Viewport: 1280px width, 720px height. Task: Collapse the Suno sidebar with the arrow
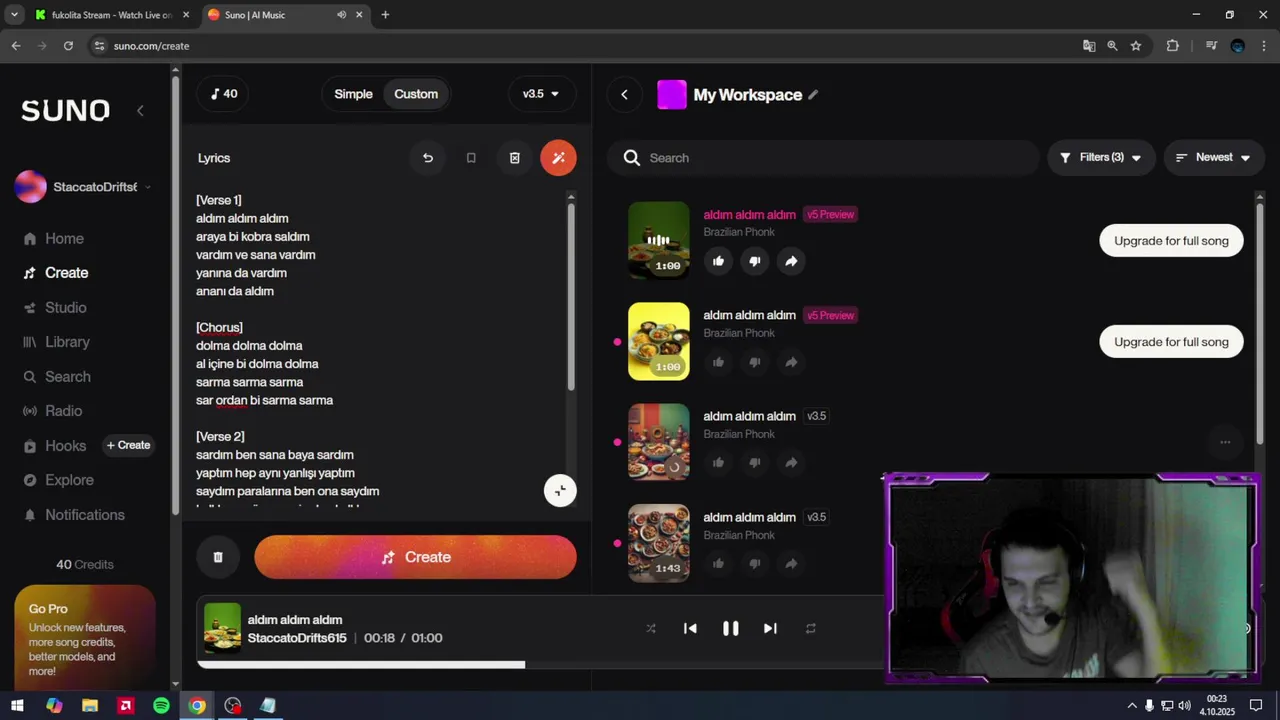click(140, 111)
